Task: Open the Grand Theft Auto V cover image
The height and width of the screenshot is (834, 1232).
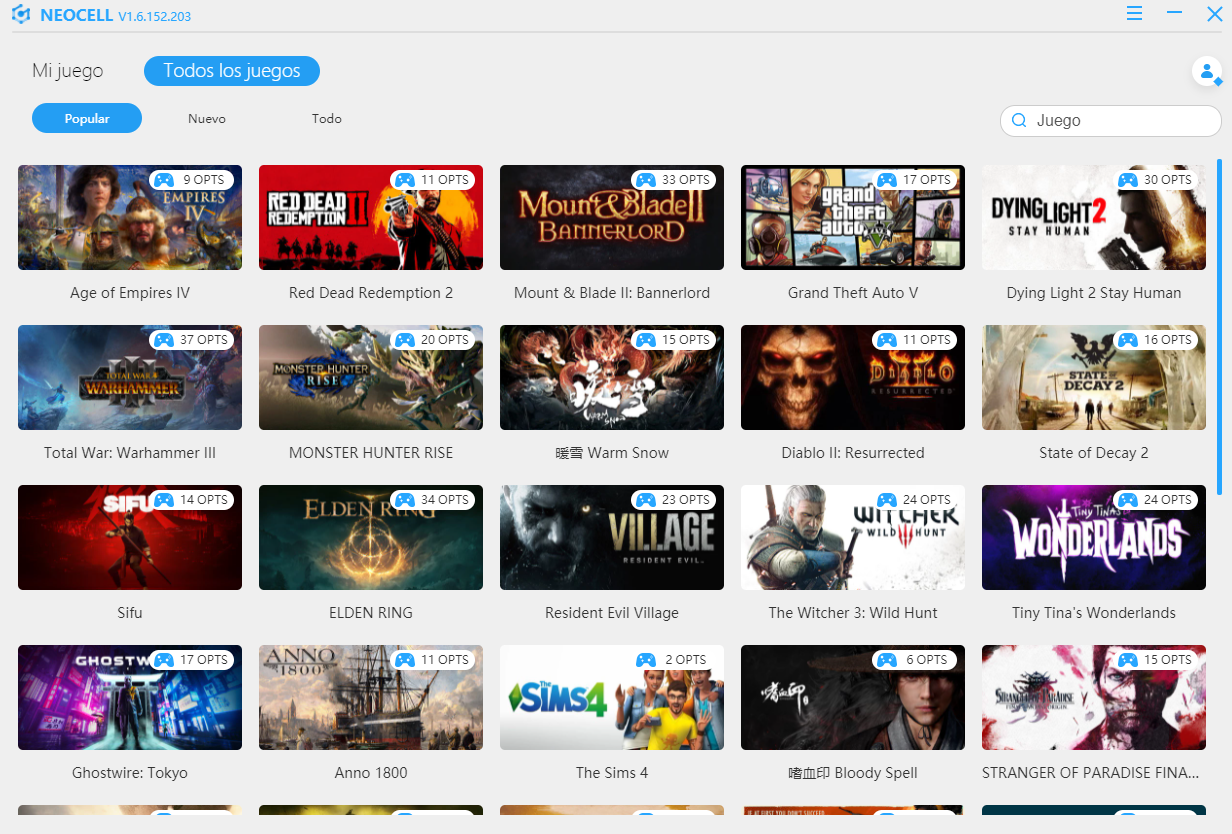Action: (853, 218)
